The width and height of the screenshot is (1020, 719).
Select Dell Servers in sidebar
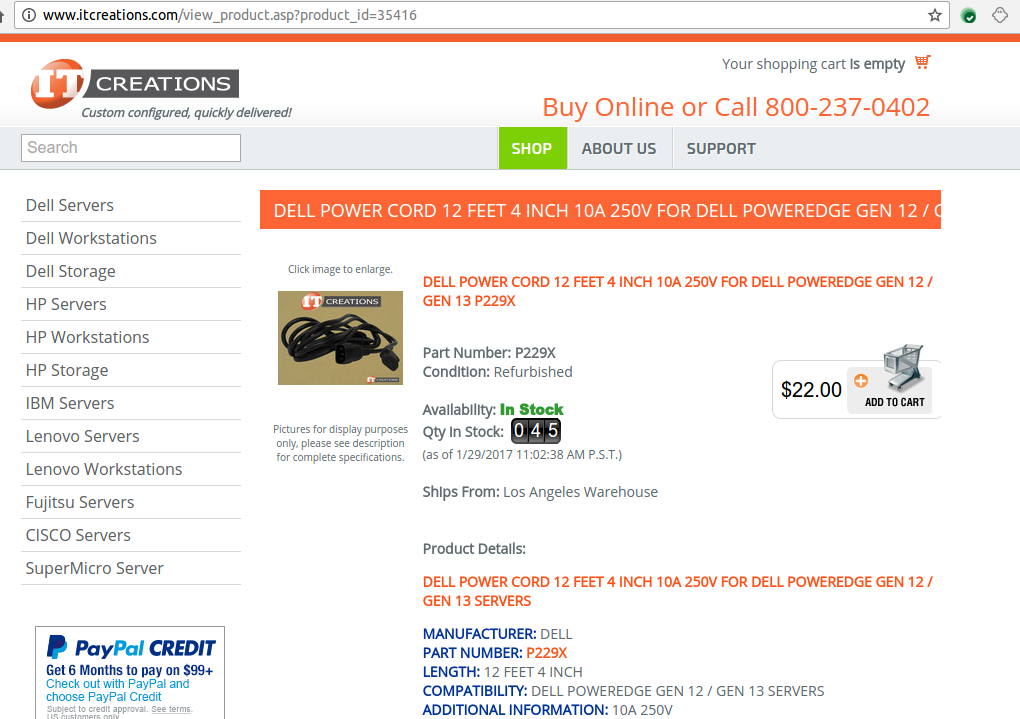(x=70, y=205)
